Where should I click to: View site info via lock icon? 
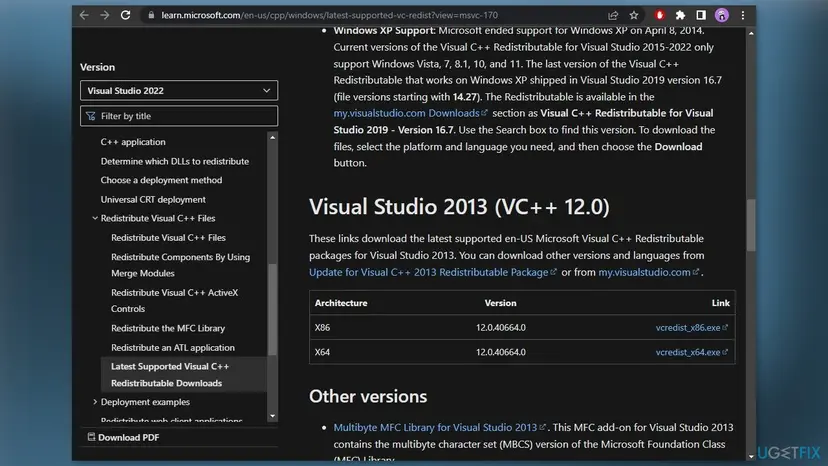[151, 15]
